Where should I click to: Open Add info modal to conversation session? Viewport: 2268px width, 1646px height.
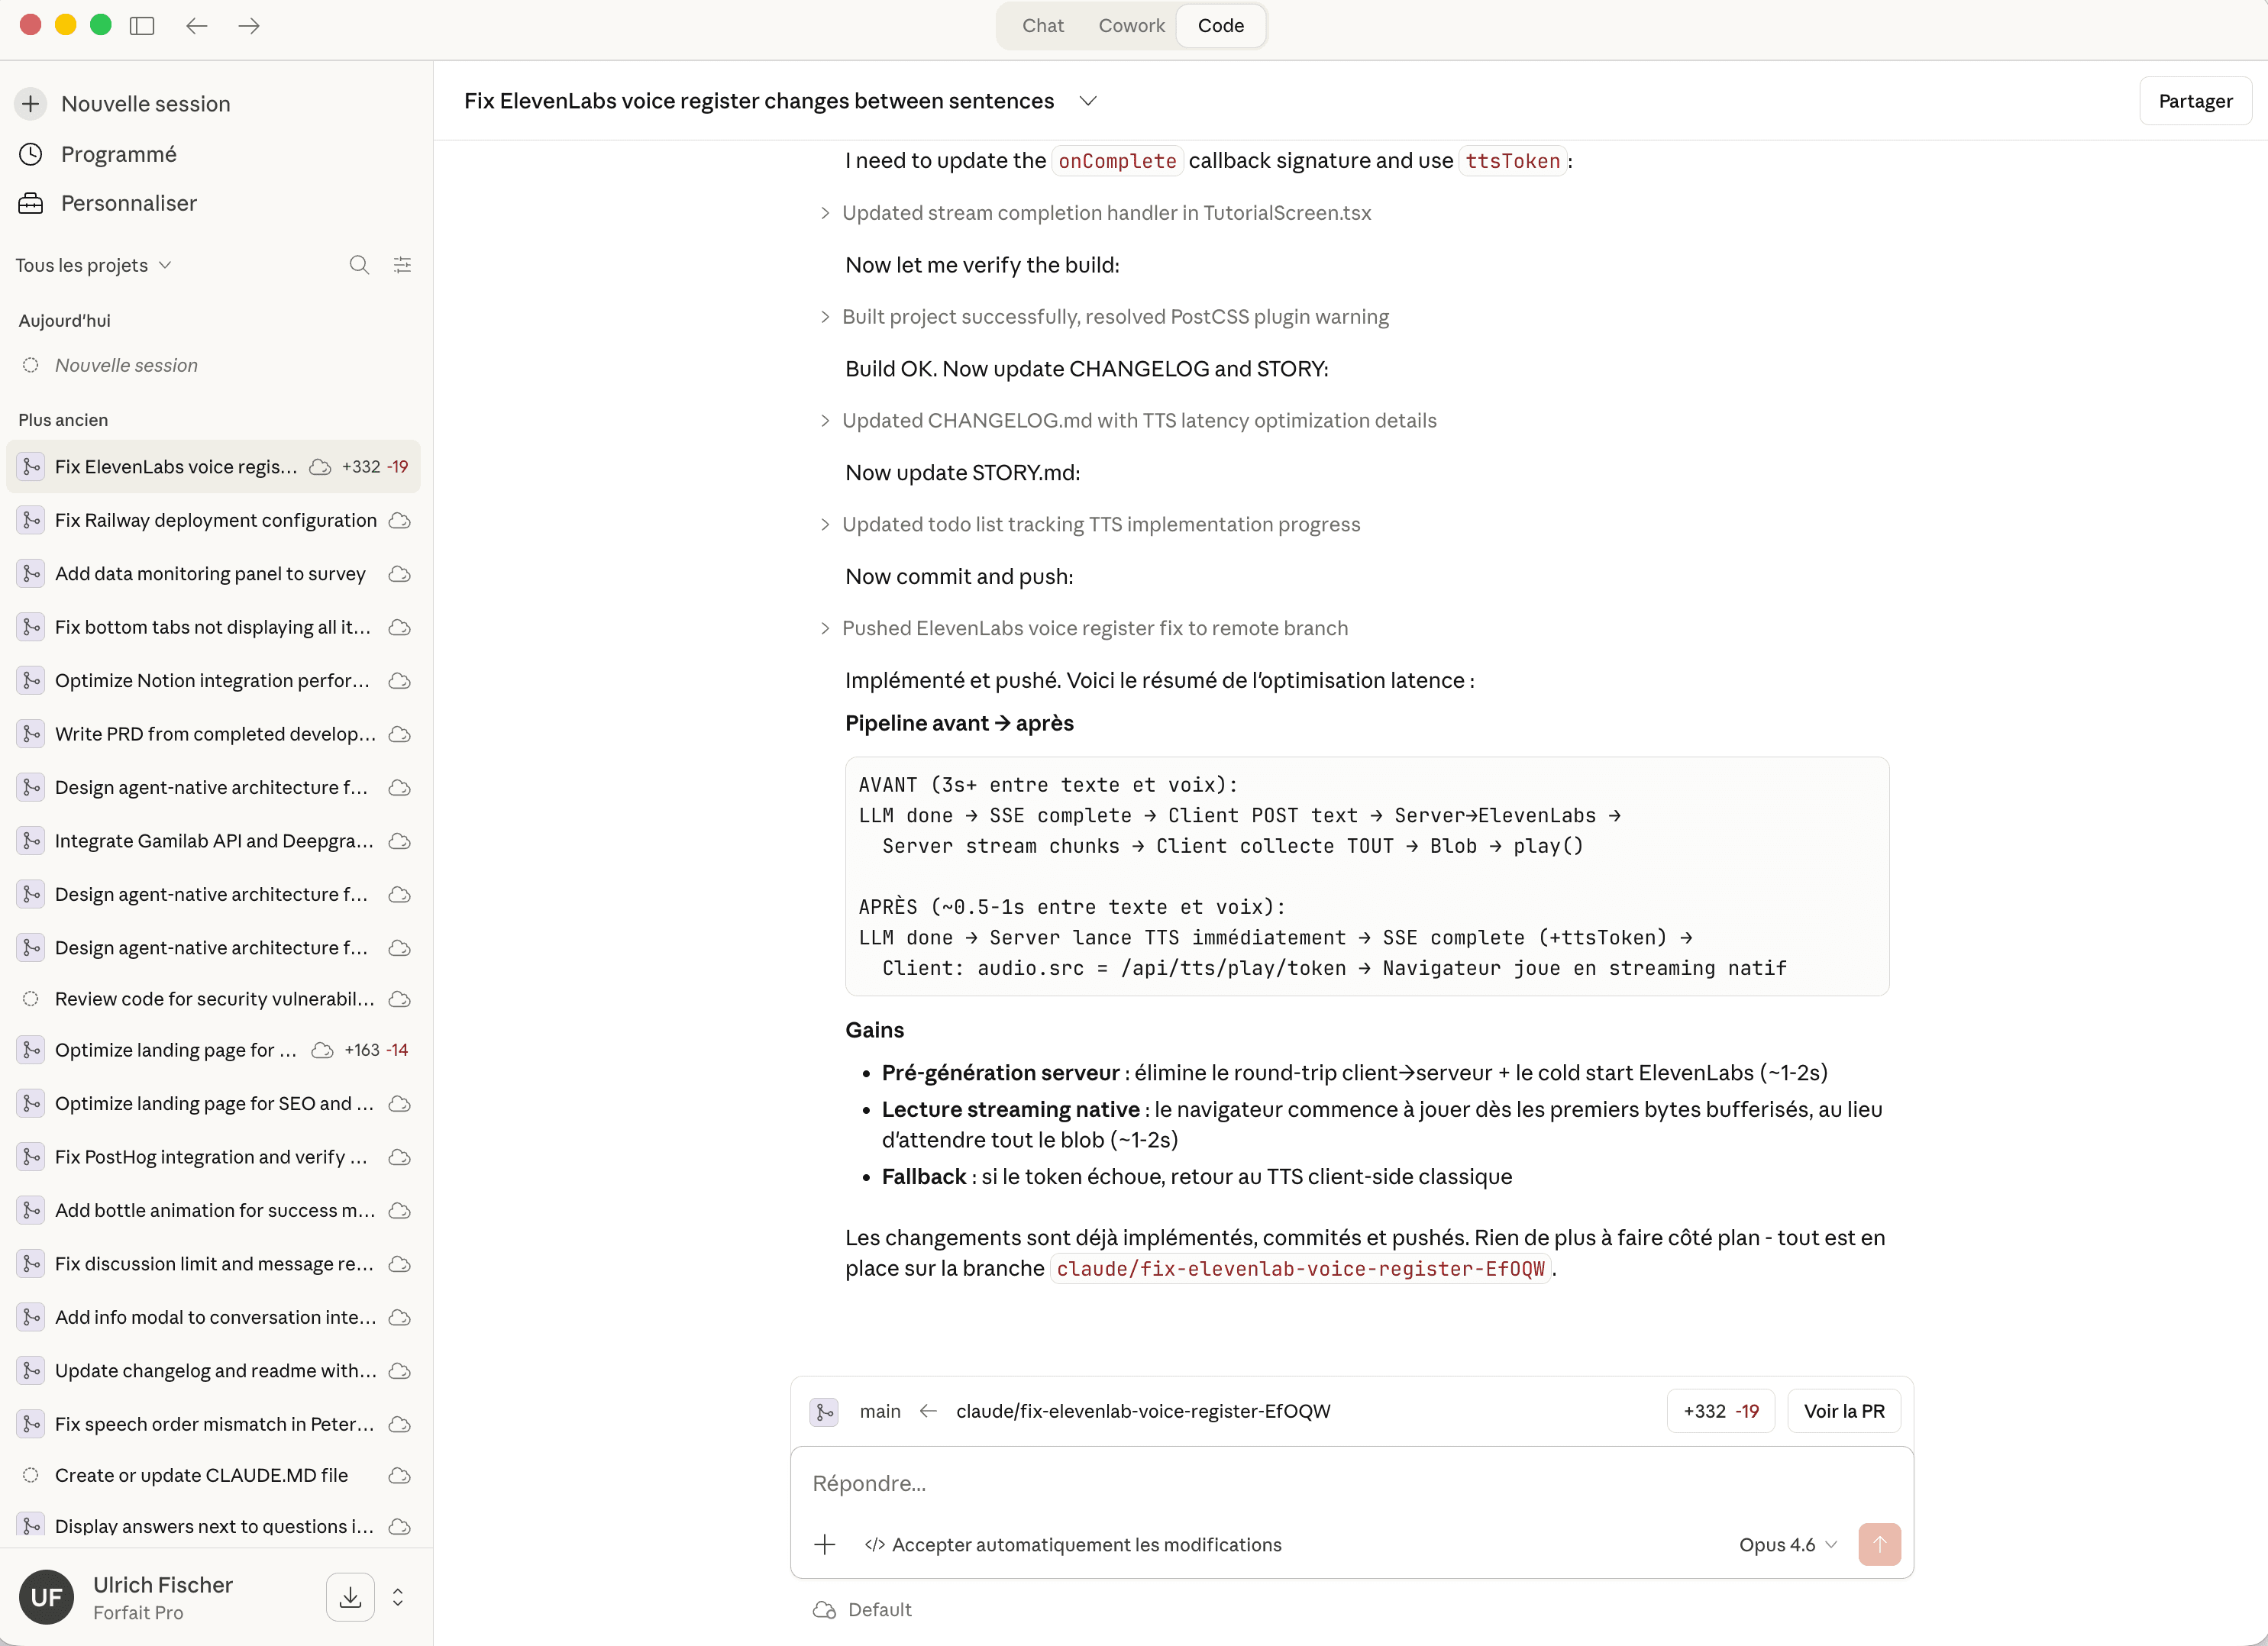[213, 1317]
